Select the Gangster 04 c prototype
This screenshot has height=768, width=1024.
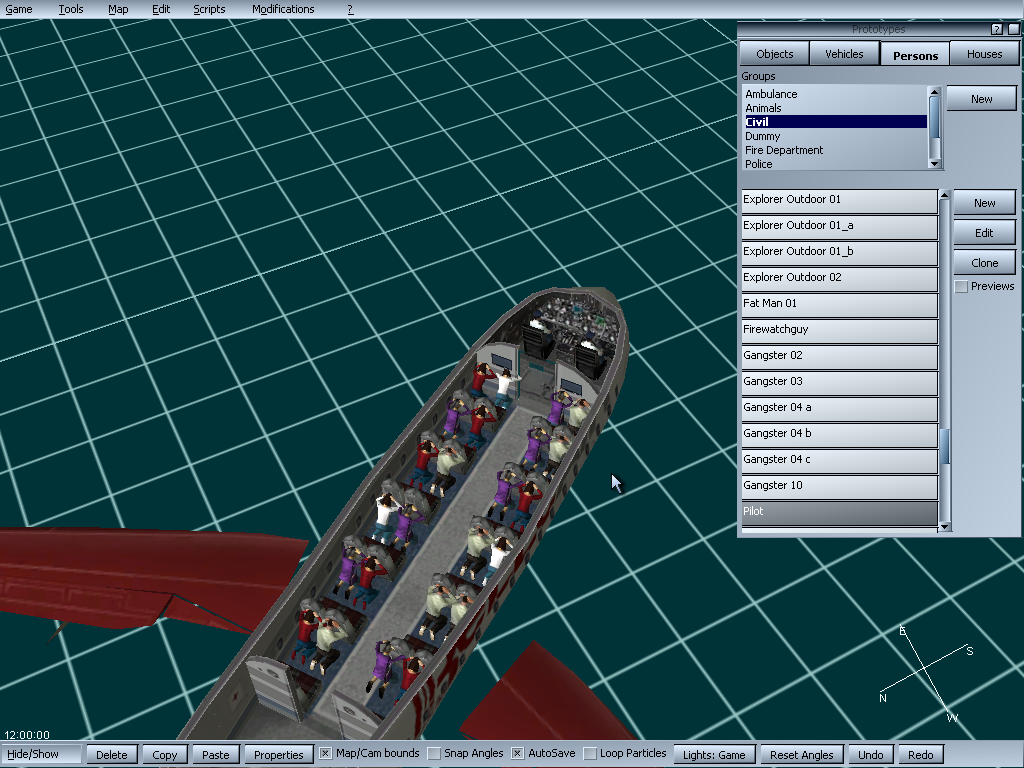point(839,462)
